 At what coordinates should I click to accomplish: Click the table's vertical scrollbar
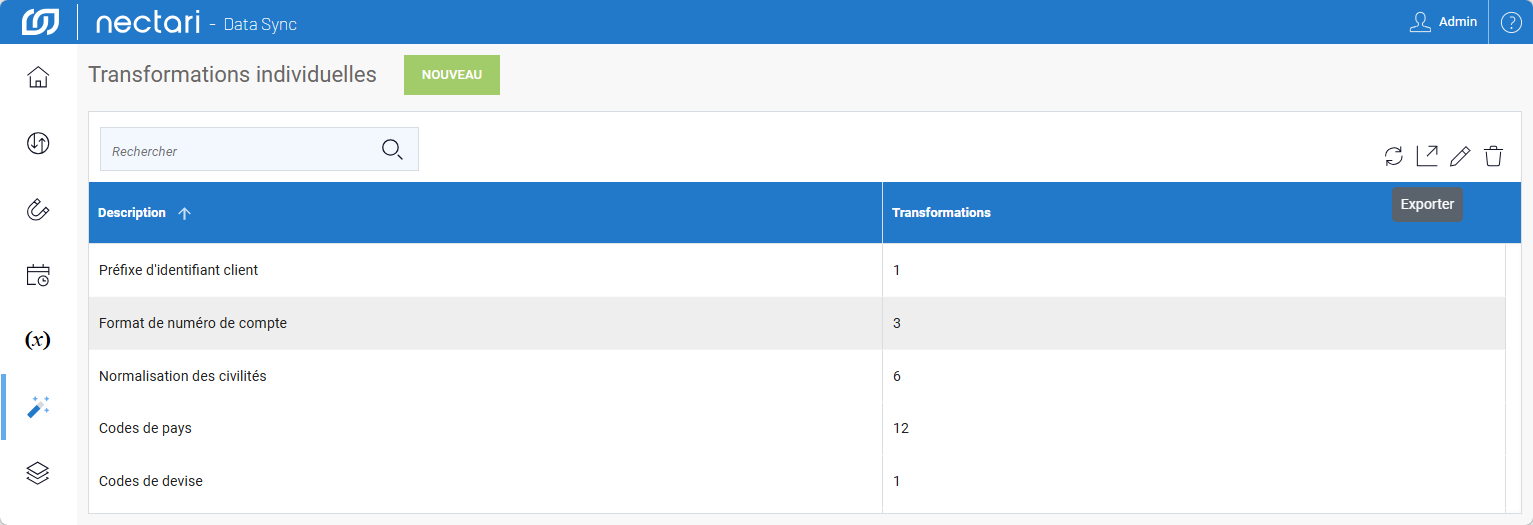pos(1513,378)
